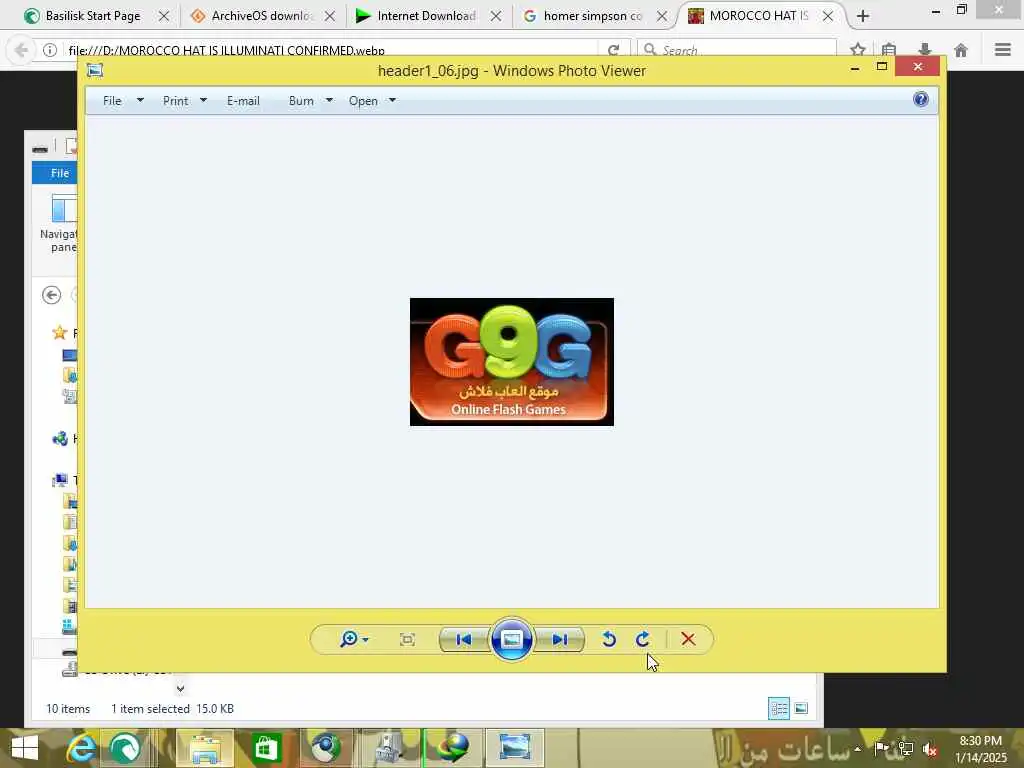Open the Action Center flag icon

click(881, 748)
